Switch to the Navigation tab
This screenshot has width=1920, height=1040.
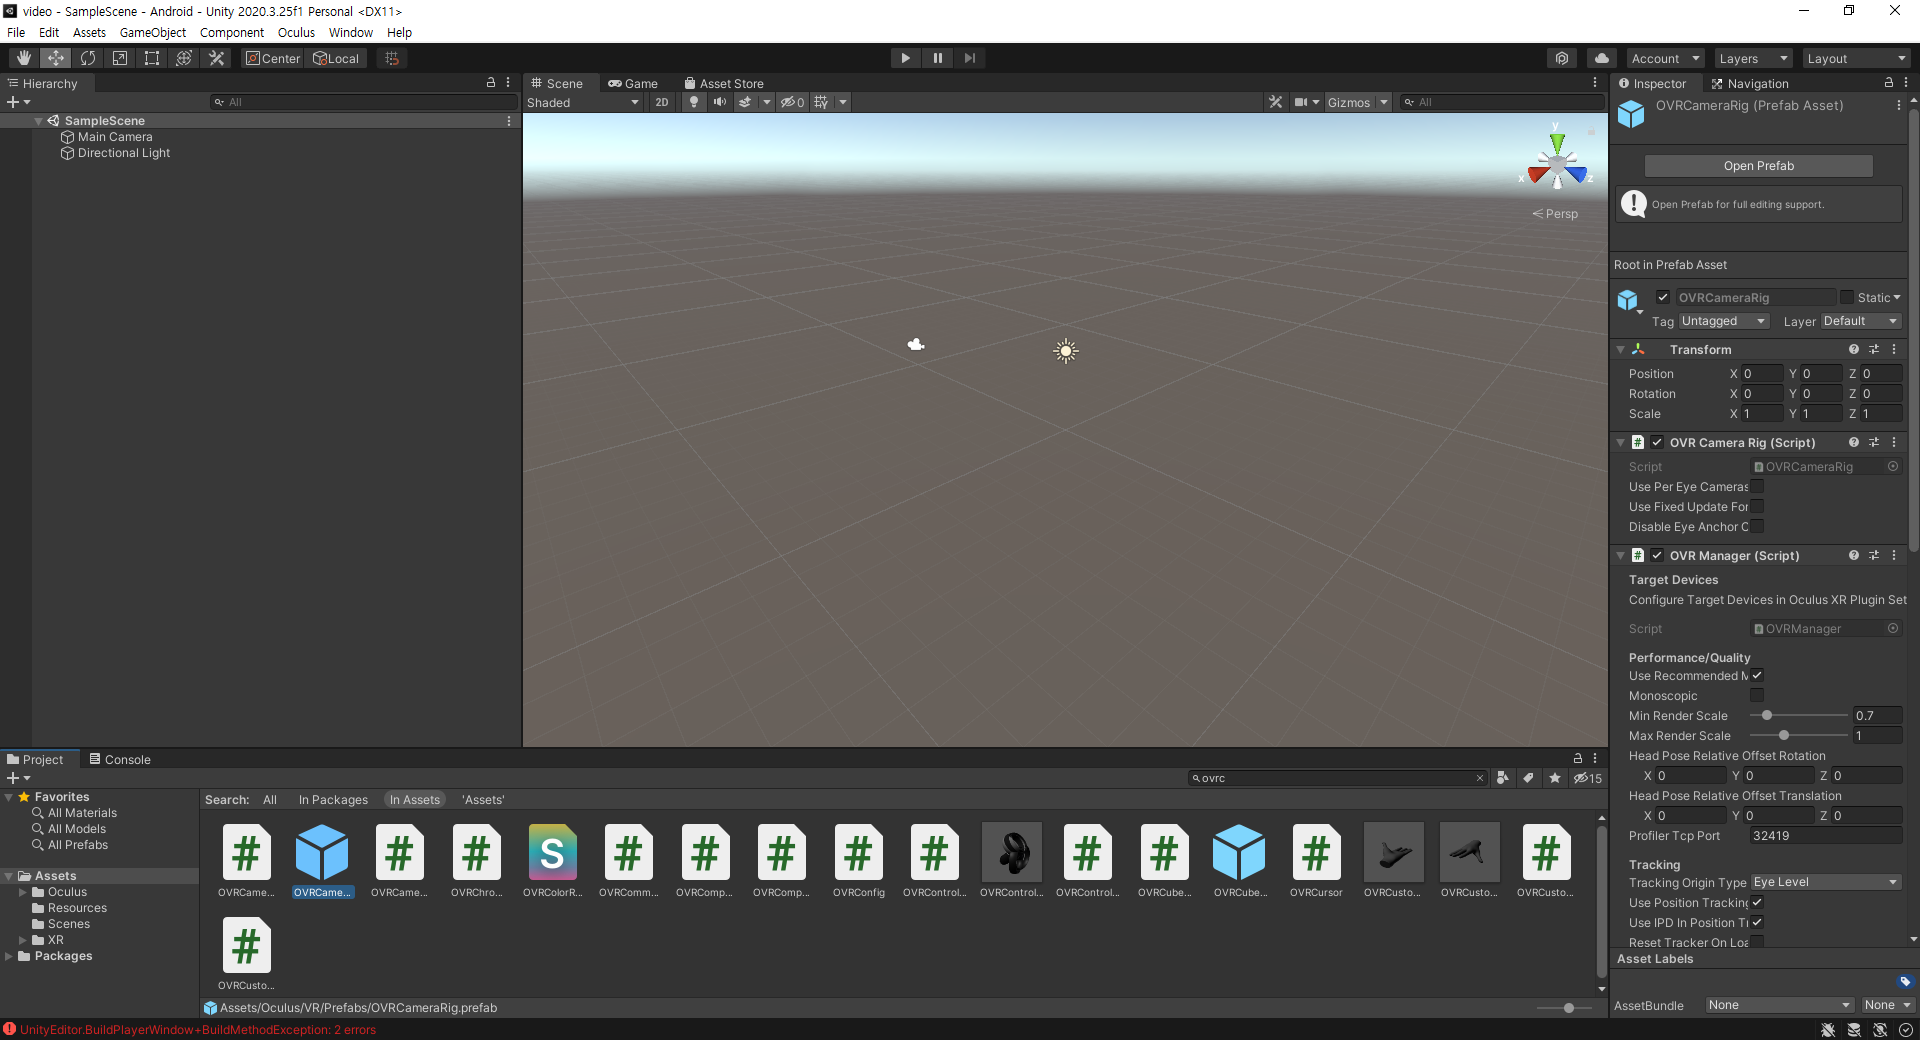pos(1750,83)
